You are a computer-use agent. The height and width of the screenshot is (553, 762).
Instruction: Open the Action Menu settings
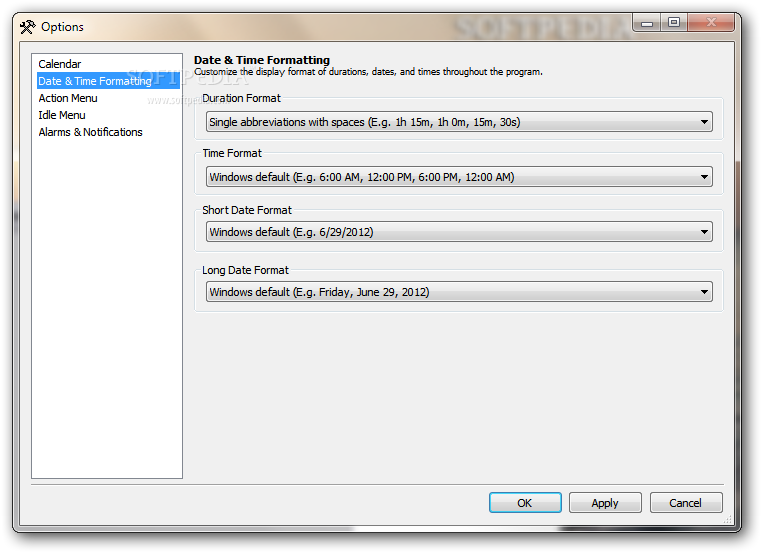click(x=68, y=98)
